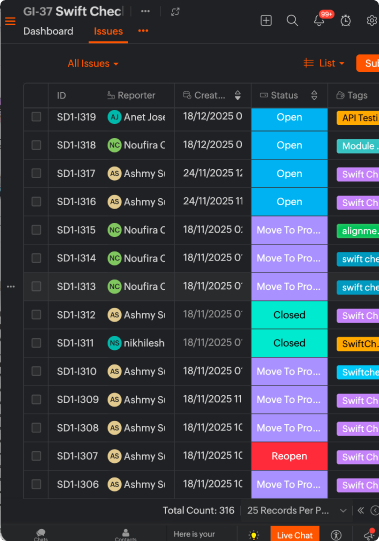The height and width of the screenshot is (541, 379).
Task: Click the Total Count: 316 text
Action: (198, 510)
